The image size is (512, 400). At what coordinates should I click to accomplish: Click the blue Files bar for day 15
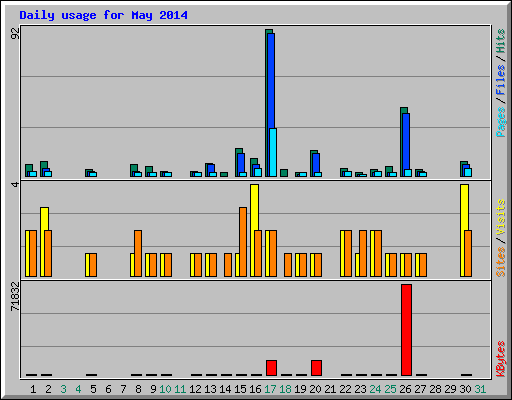[241, 163]
